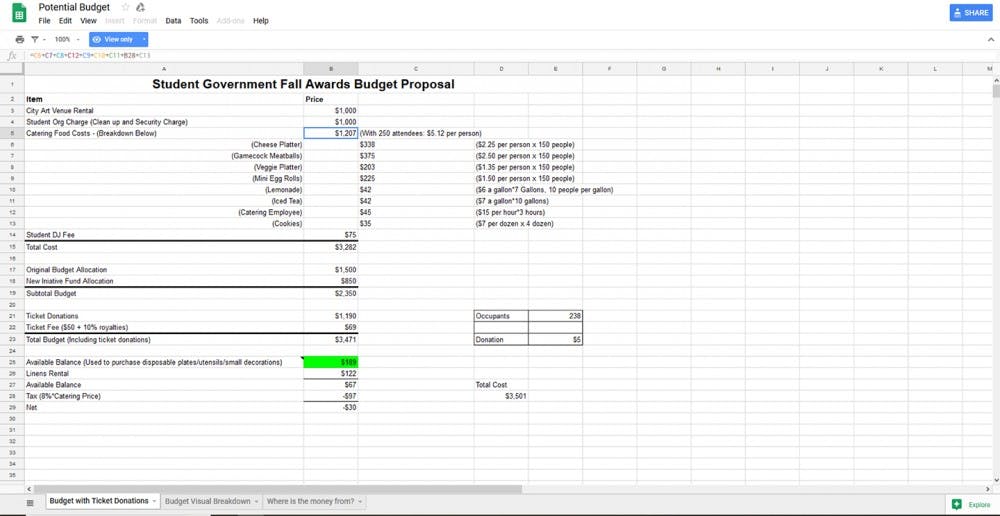Open Where is the money from tab arrow
The height and width of the screenshot is (516, 1000).
coord(360,502)
